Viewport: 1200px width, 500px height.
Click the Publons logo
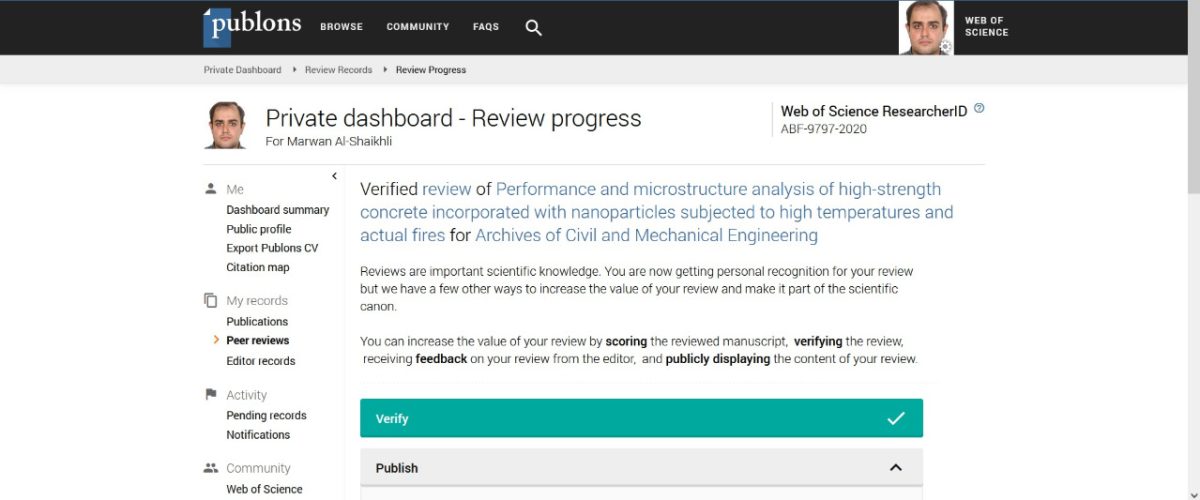click(252, 26)
